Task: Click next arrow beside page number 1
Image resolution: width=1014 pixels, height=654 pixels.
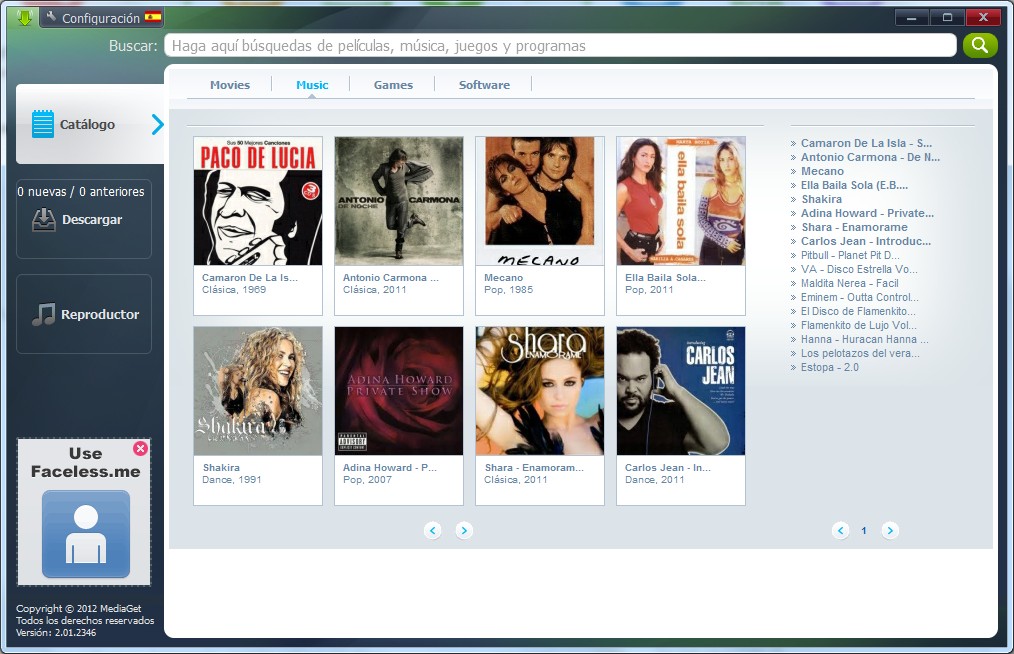Action: (x=890, y=530)
